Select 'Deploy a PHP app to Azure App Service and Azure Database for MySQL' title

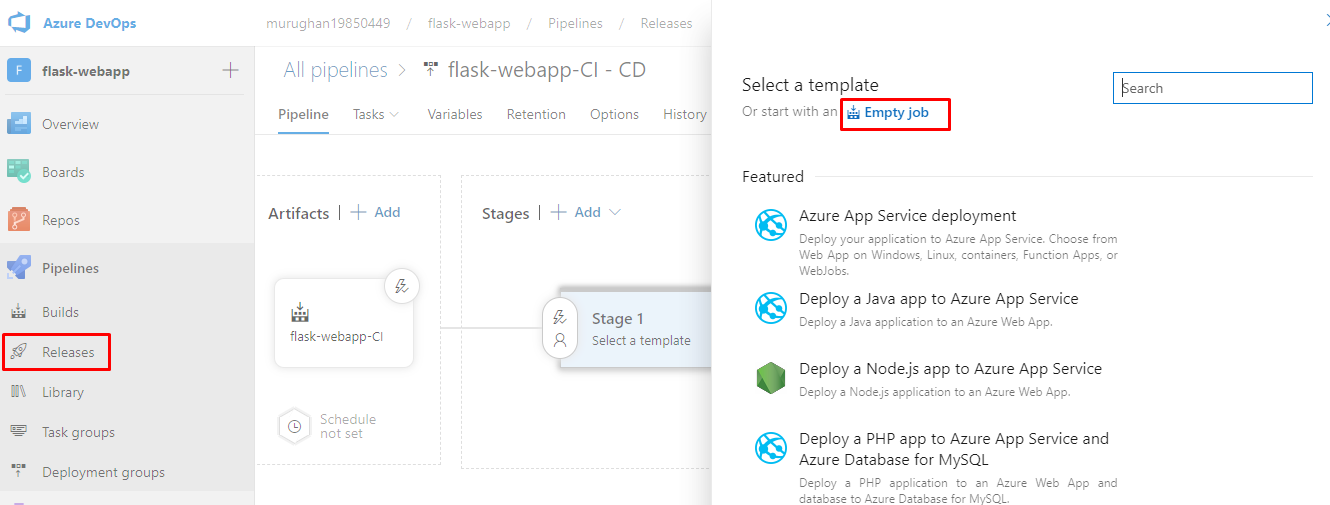pyautogui.click(x=954, y=449)
